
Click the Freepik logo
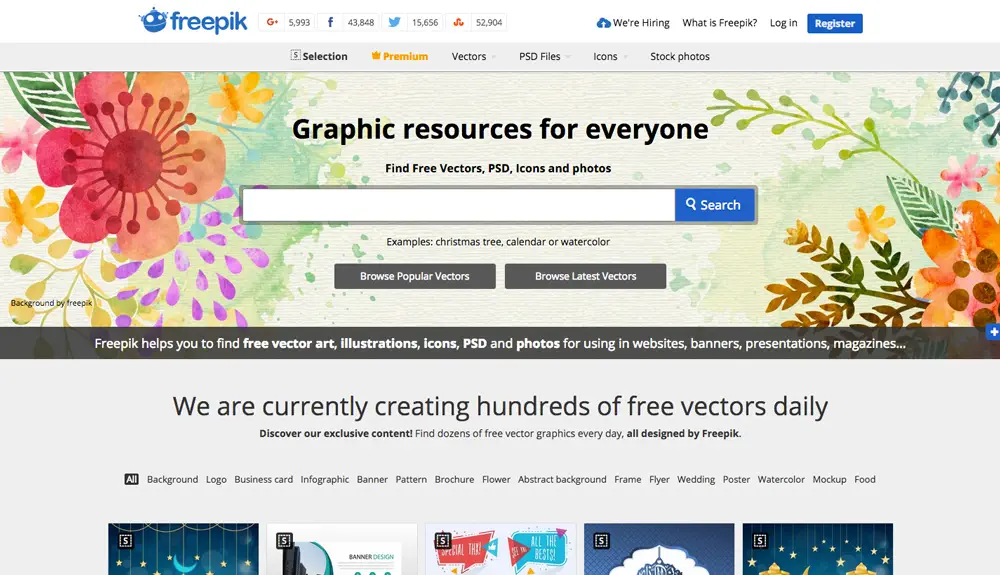point(193,21)
